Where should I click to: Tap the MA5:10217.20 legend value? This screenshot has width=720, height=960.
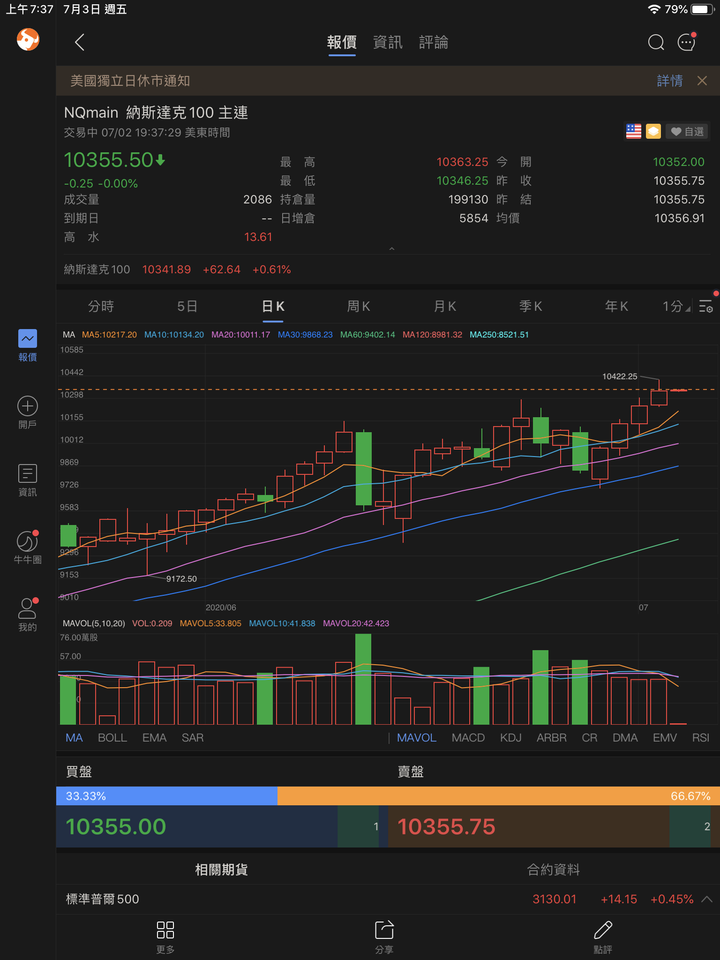[x=110, y=335]
